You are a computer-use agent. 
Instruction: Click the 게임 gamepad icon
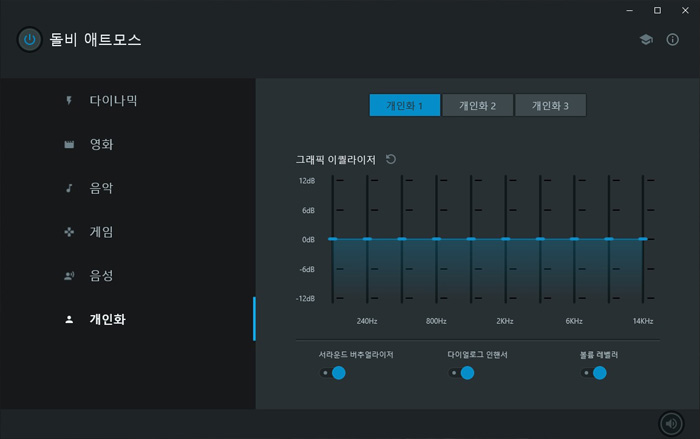(69, 232)
